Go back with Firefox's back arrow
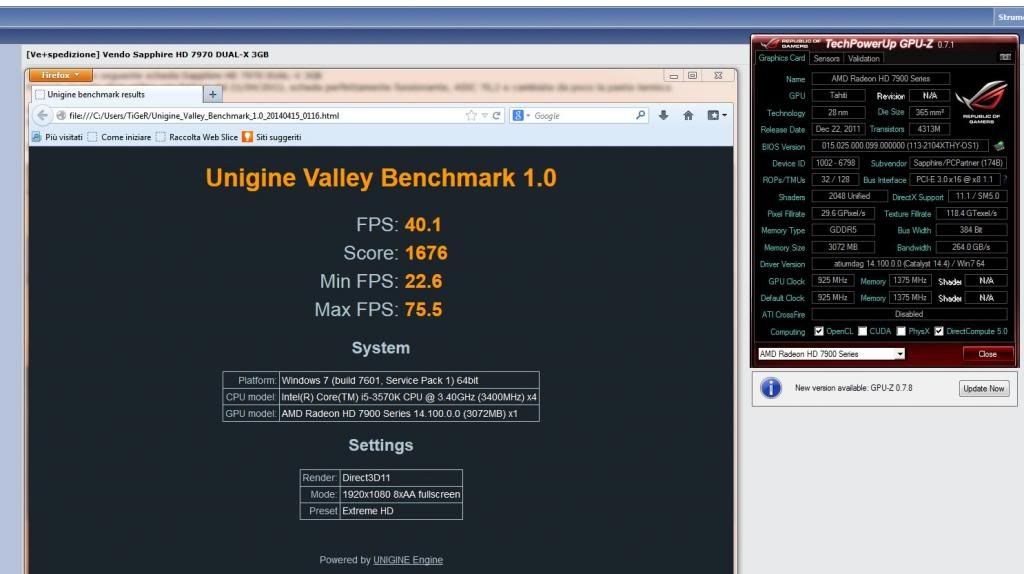This screenshot has height=574, width=1024. [x=42, y=116]
